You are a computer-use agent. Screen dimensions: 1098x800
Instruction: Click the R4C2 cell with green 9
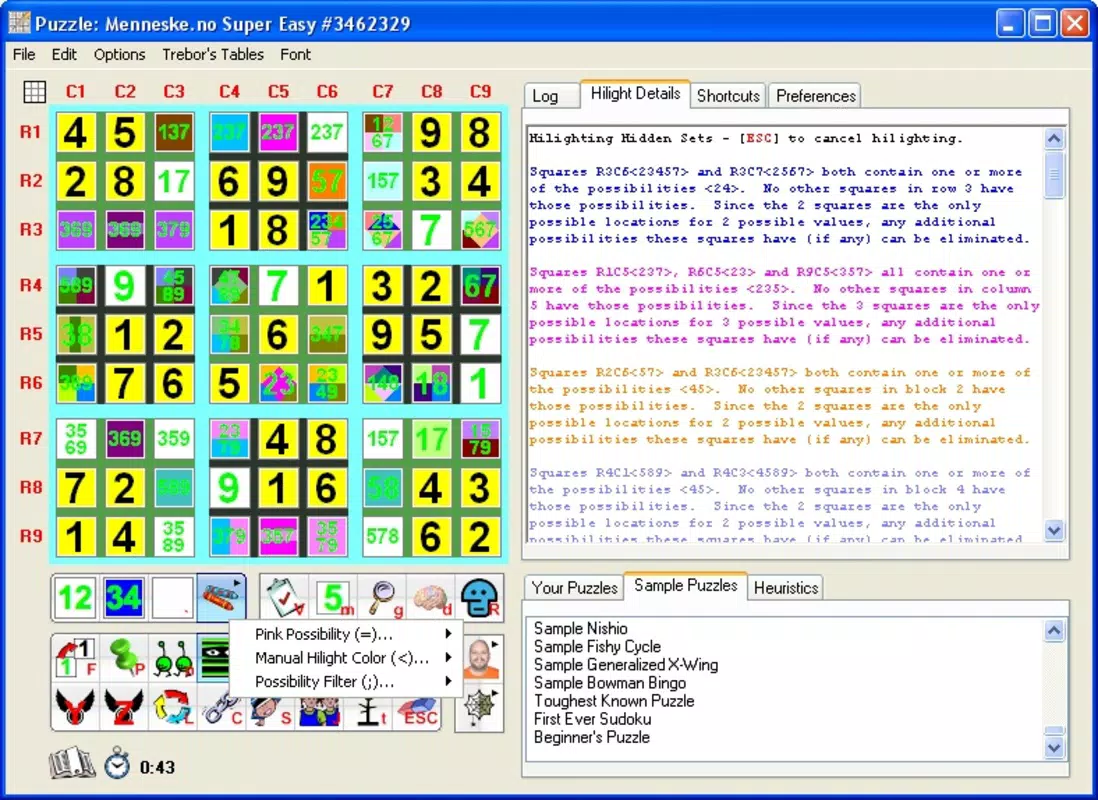(x=125, y=286)
